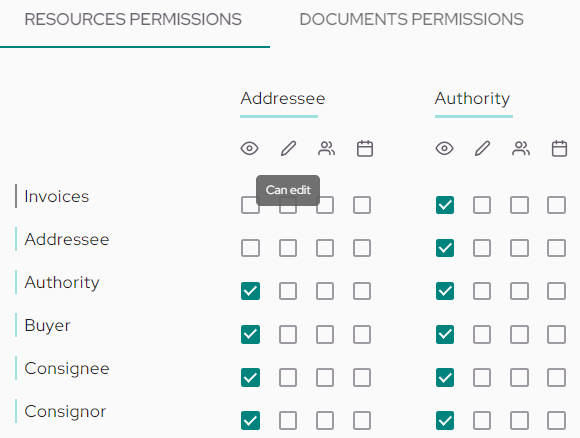This screenshot has height=438, width=580.
Task: Uncheck Addressee view permission for Consignee
Action: (250, 377)
